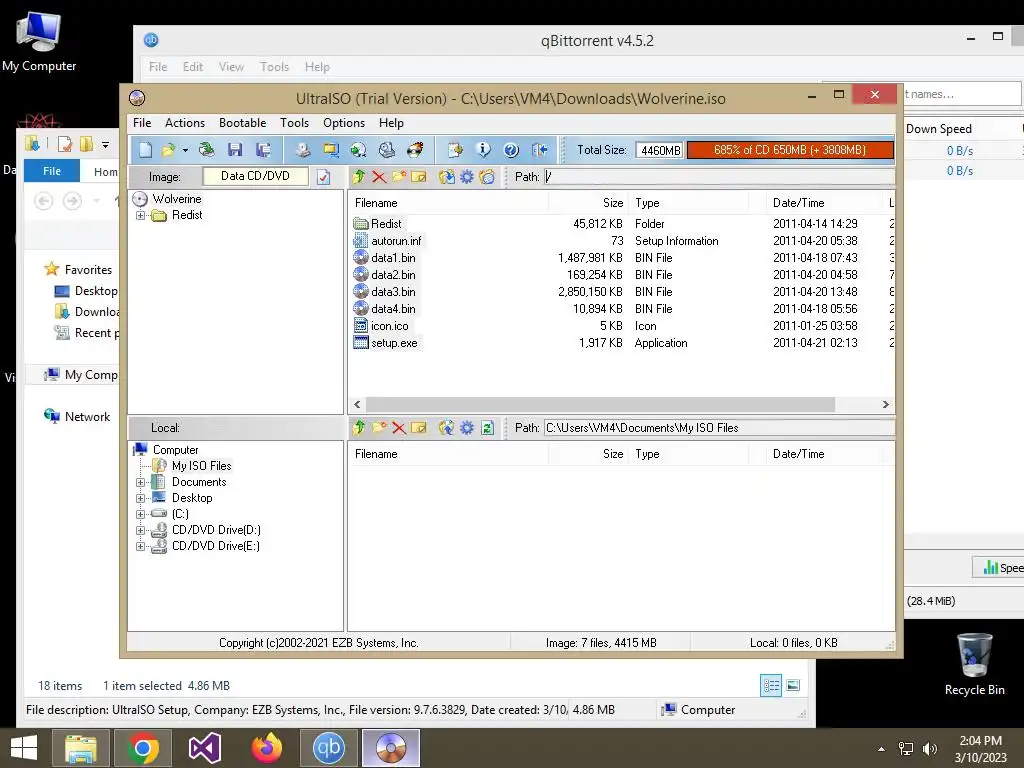Click the Save floppy disk icon
This screenshot has width=1024, height=768.
click(235, 150)
